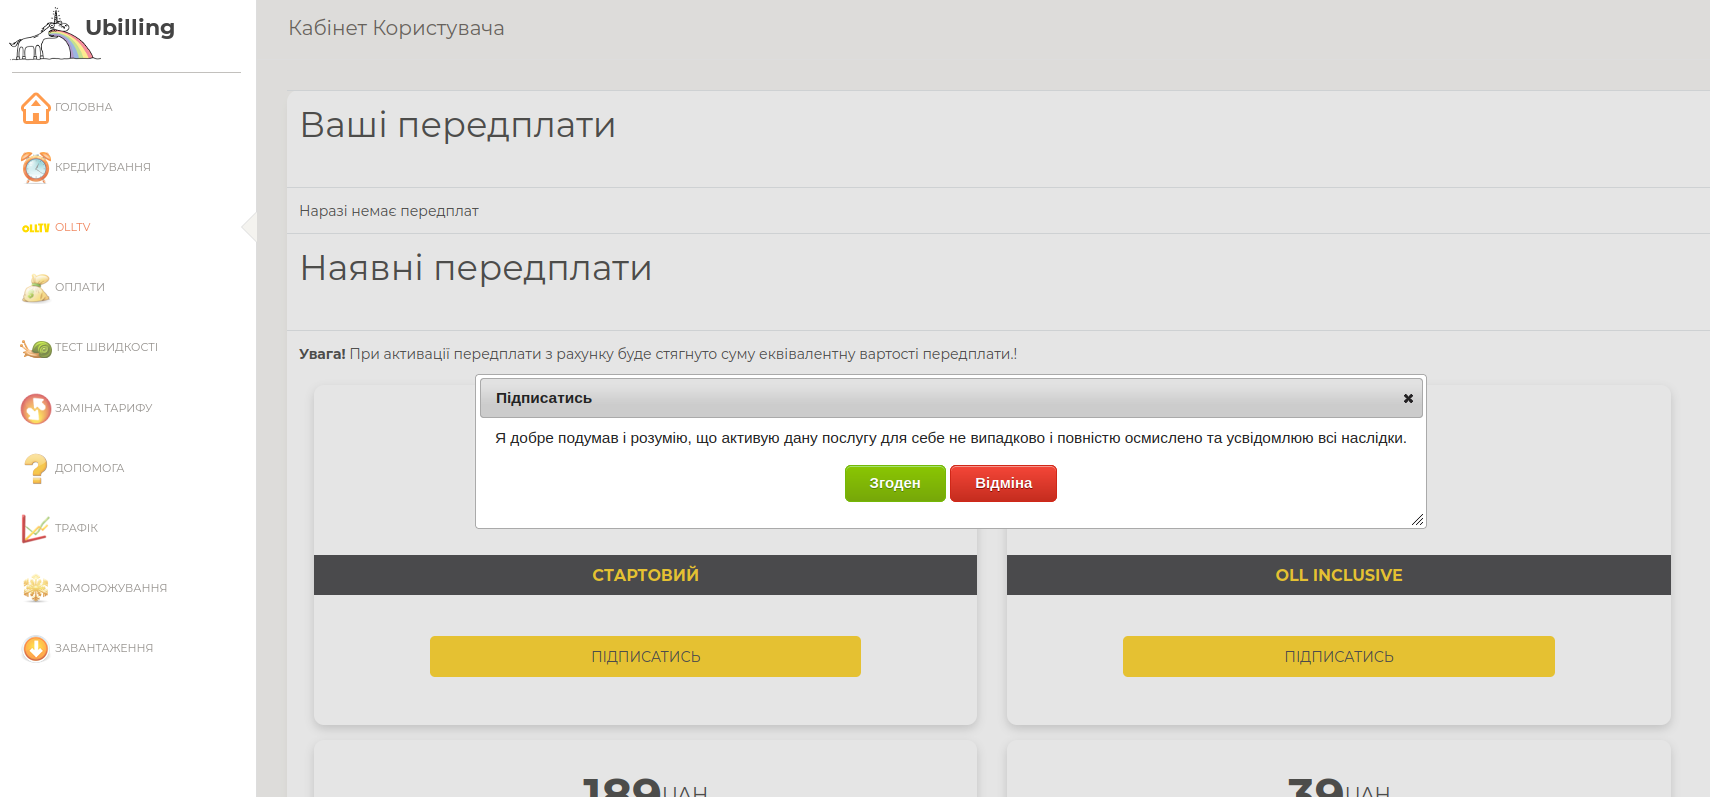The width and height of the screenshot is (1710, 797).
Task: Click the Ubilling unicorn logo
Action: pyautogui.click(x=55, y=35)
